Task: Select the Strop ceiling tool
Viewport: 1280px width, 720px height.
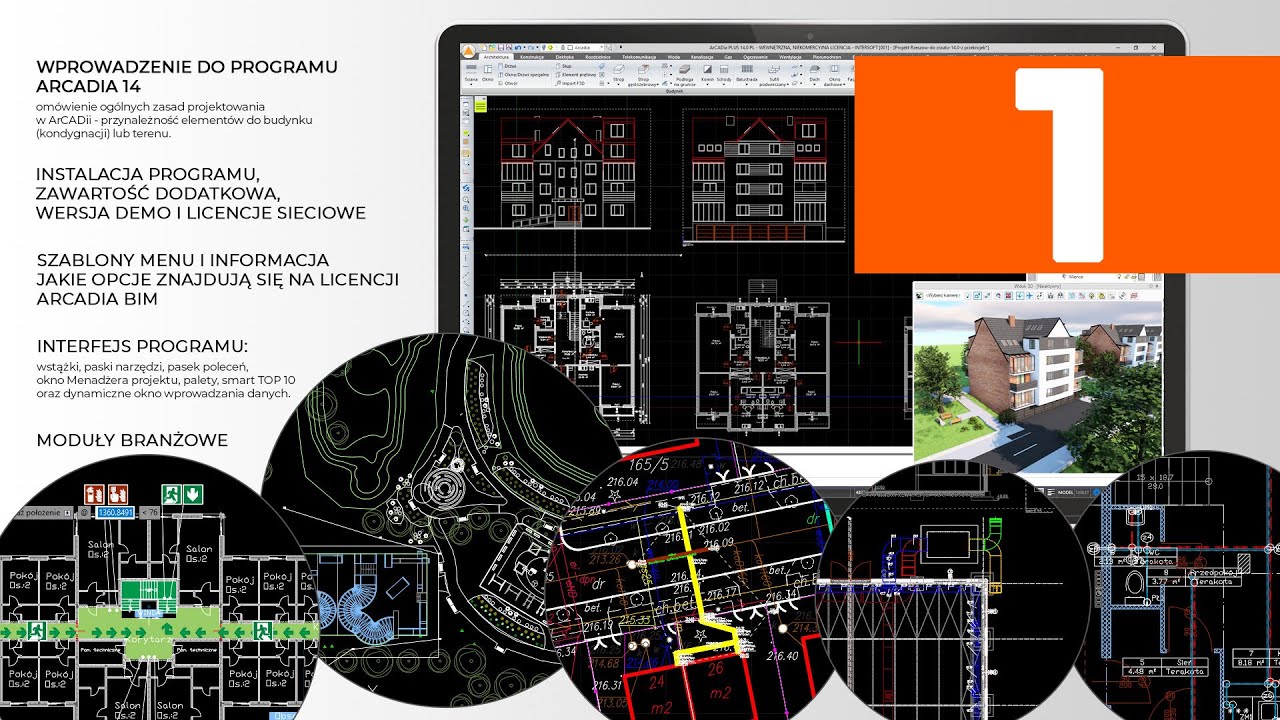Action: [x=619, y=71]
